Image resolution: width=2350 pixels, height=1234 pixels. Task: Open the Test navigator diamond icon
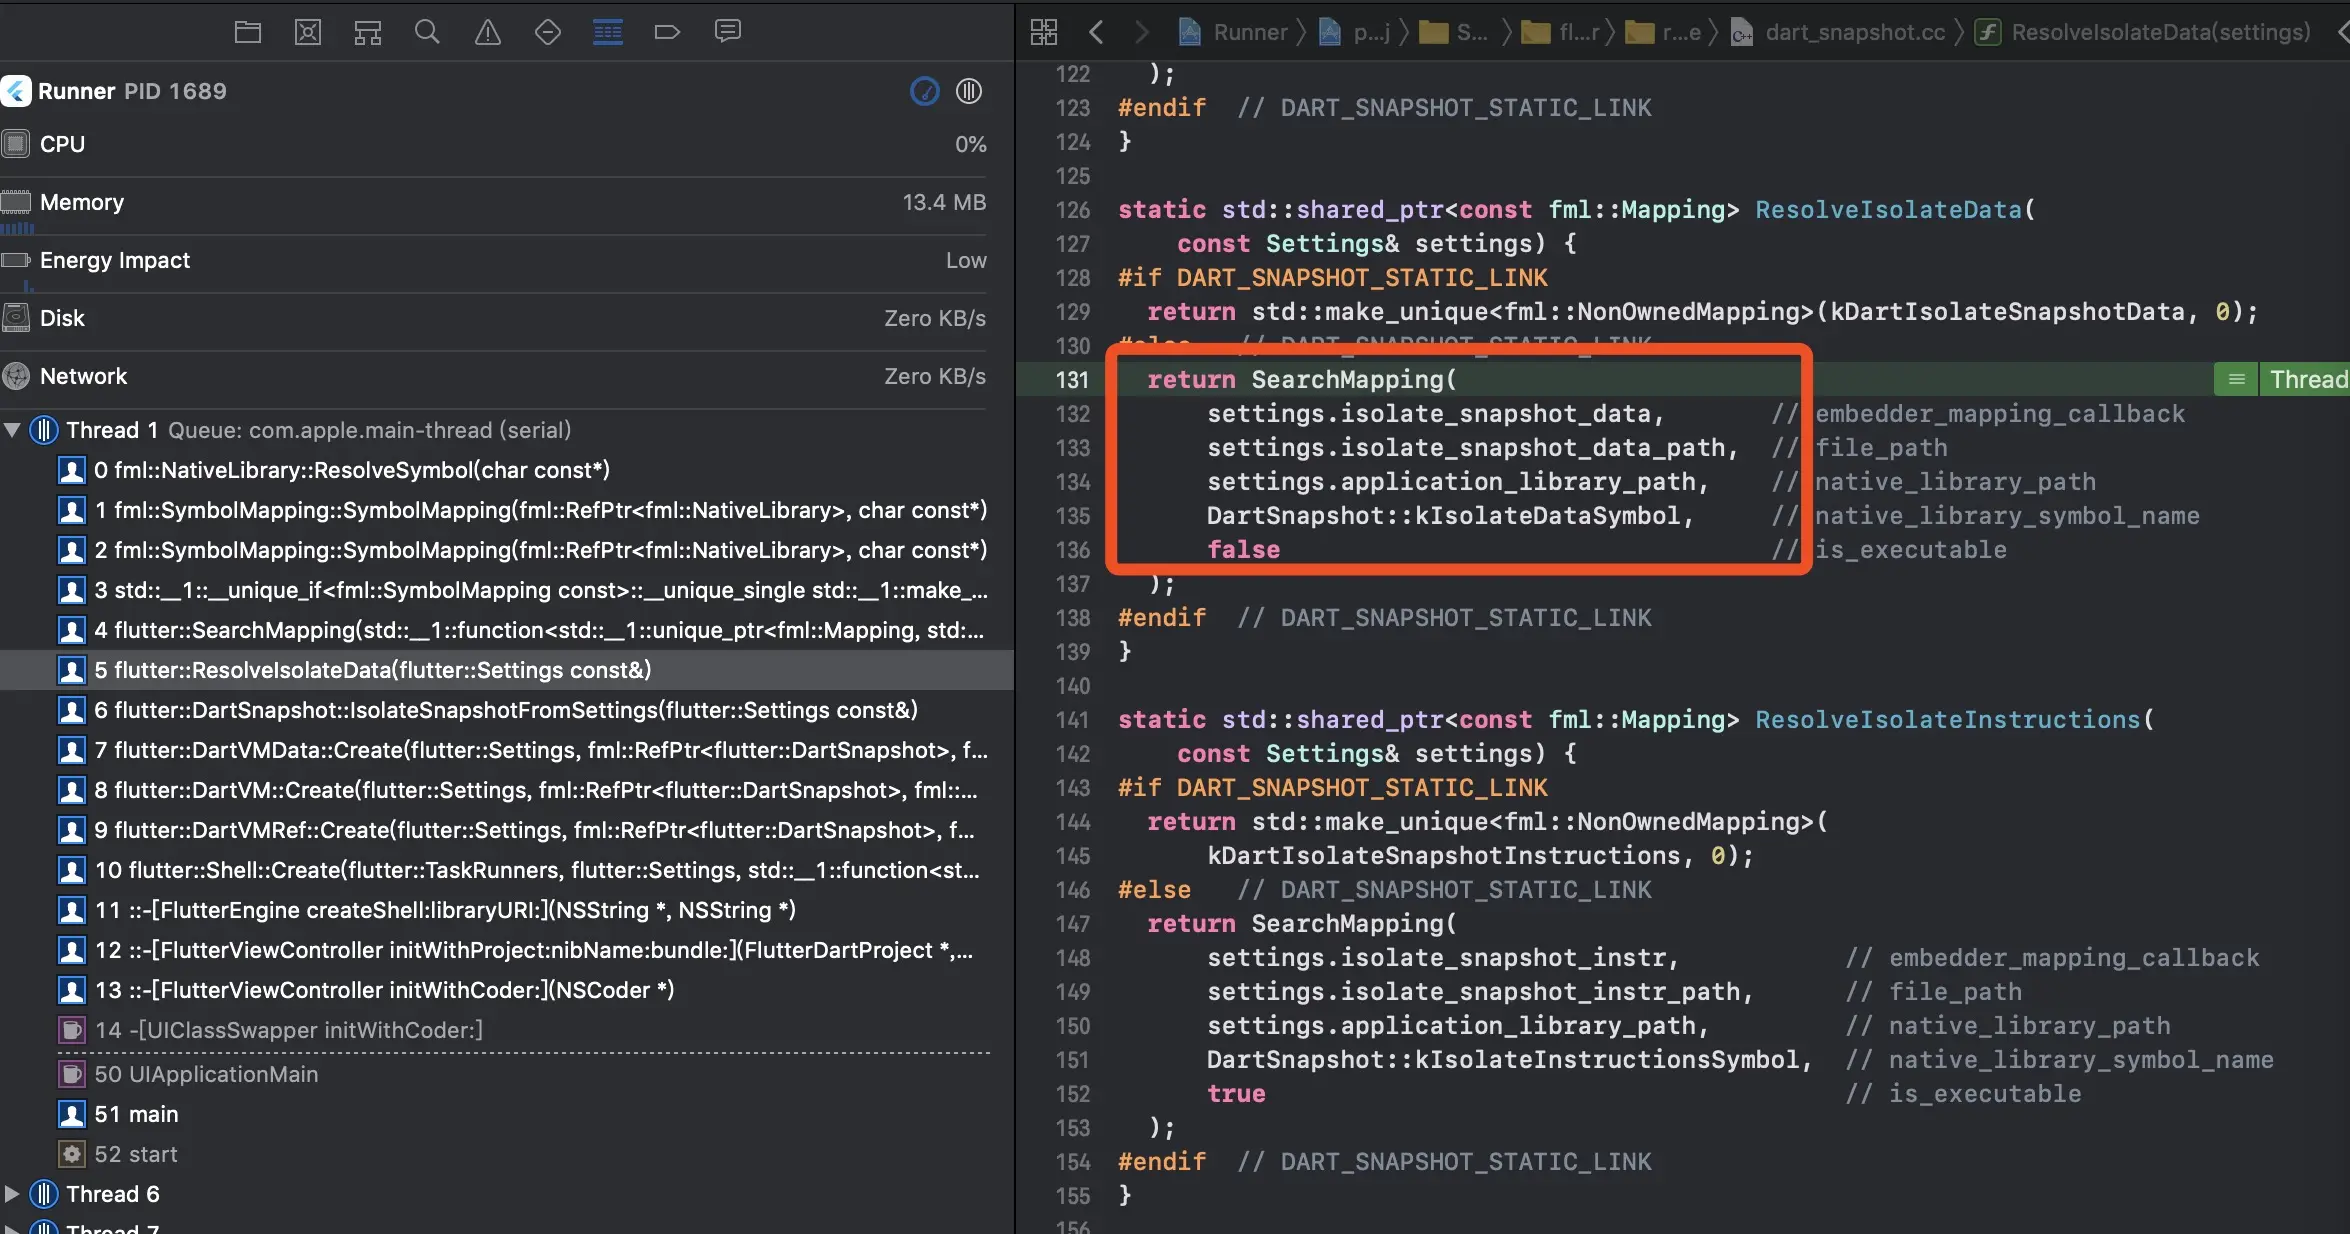coord(548,32)
